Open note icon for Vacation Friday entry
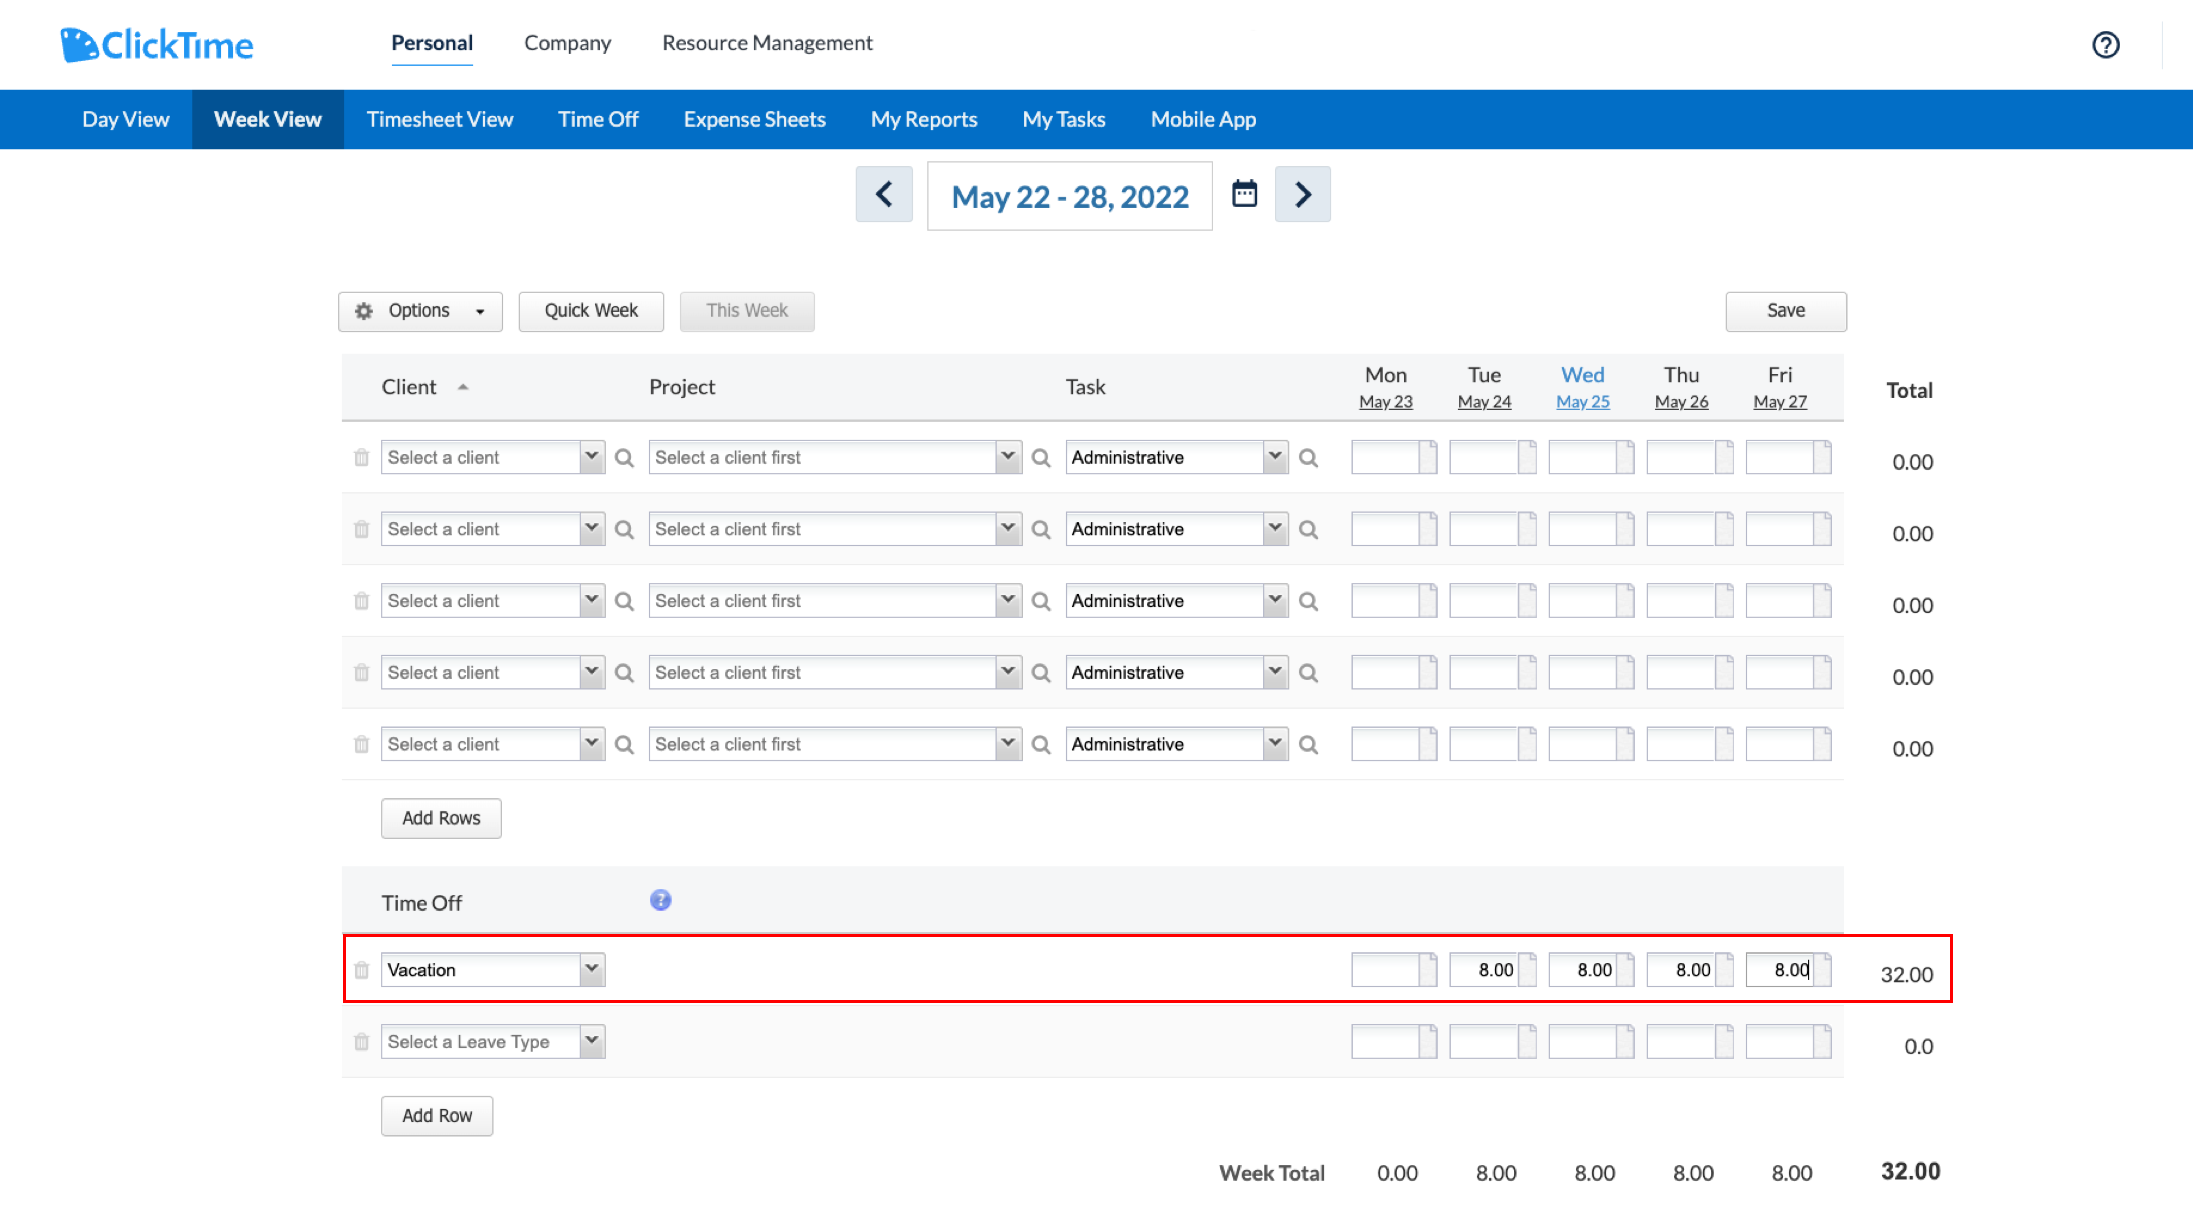 (1822, 970)
